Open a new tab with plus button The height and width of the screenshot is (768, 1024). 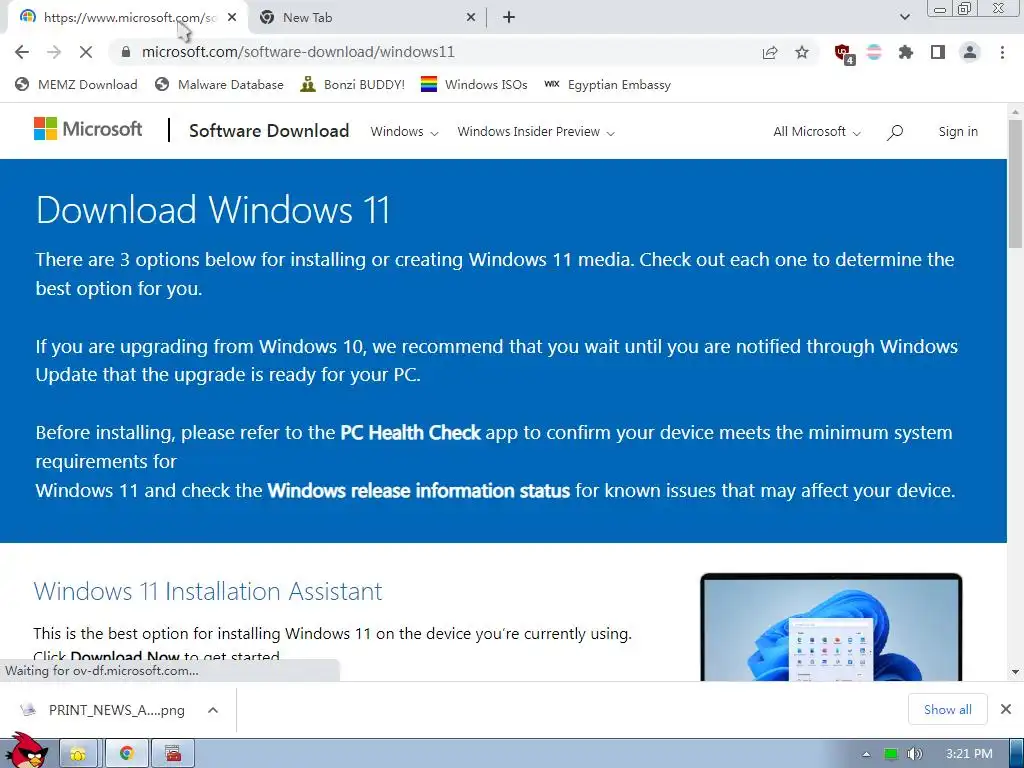point(509,18)
